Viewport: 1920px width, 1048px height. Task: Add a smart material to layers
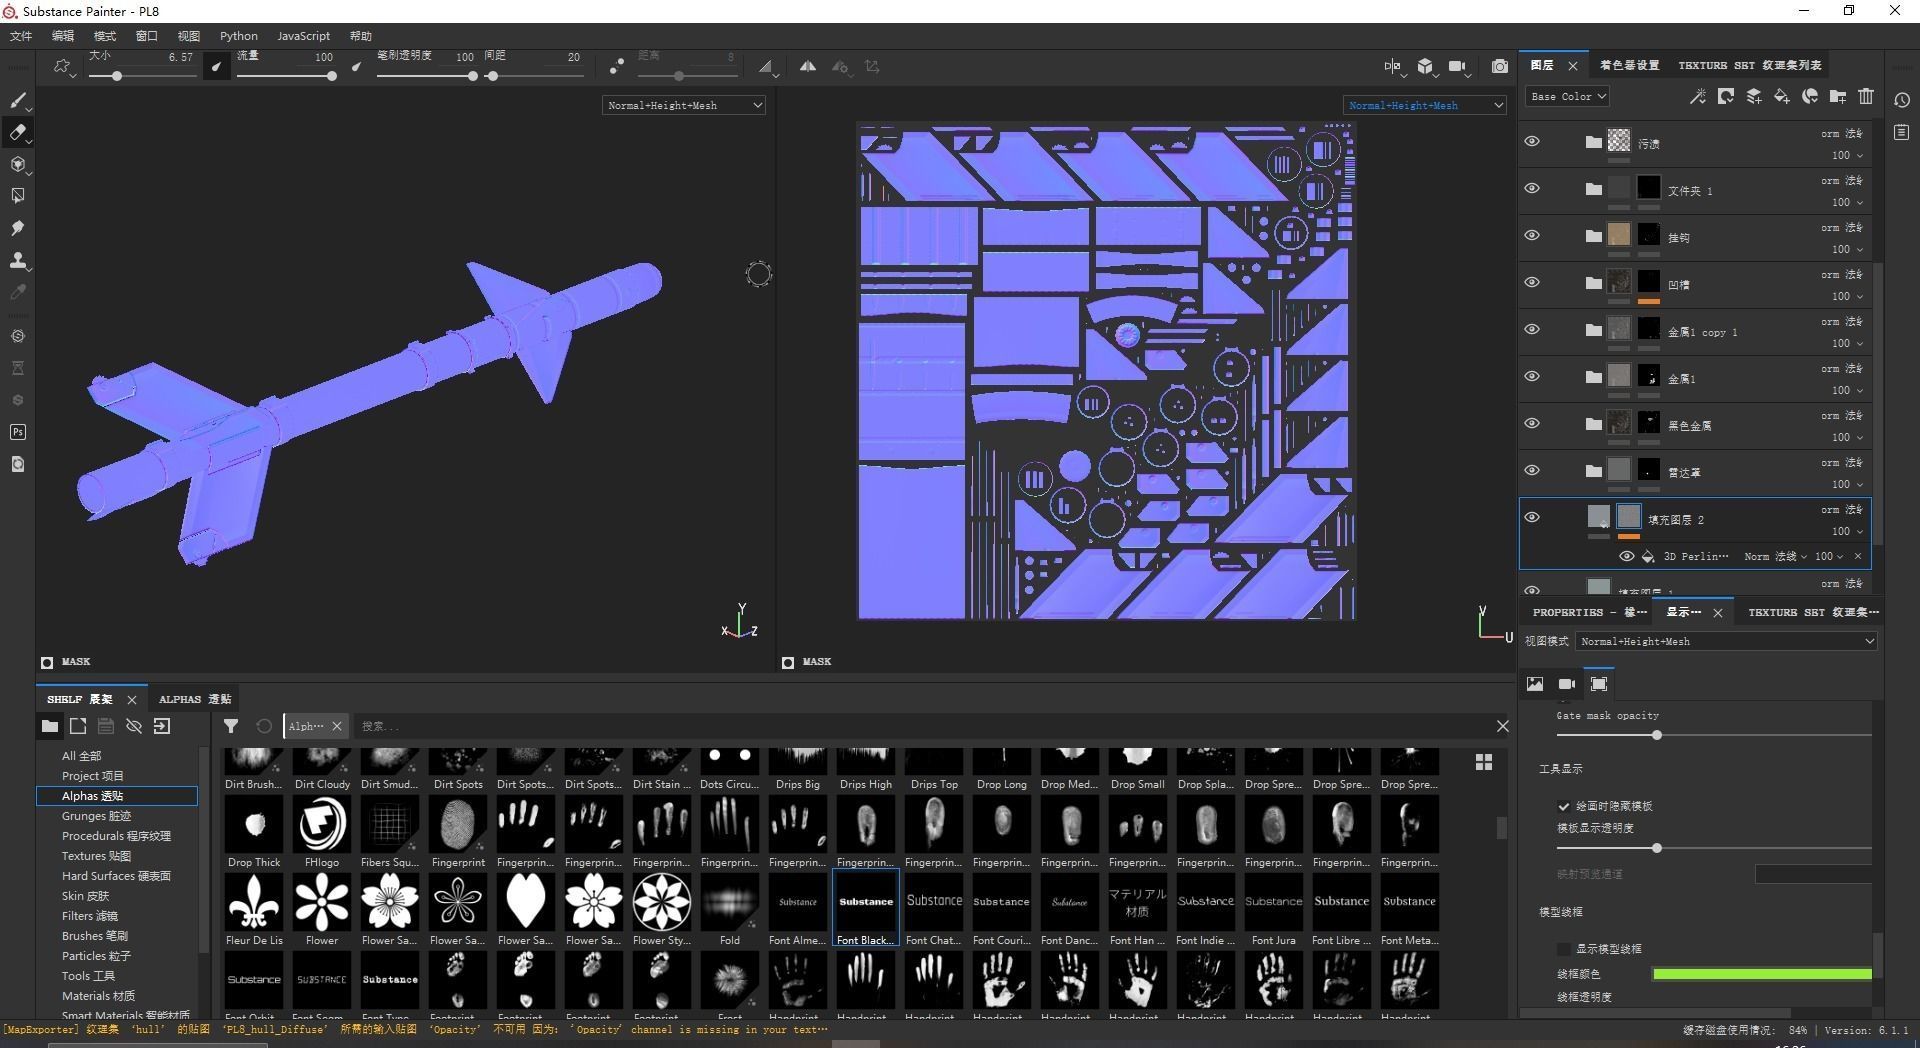pos(1809,96)
